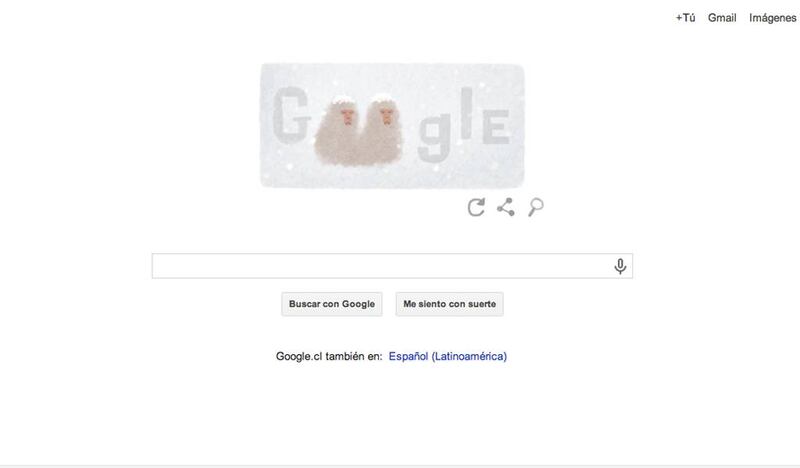The image size is (800, 468).
Task: Click the magnifier icon below the doodle
Action: tap(535, 207)
